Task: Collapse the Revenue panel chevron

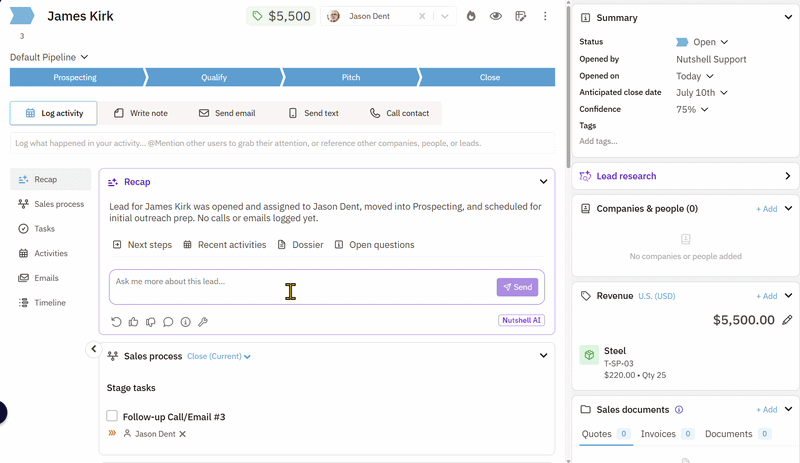Action: [788, 296]
